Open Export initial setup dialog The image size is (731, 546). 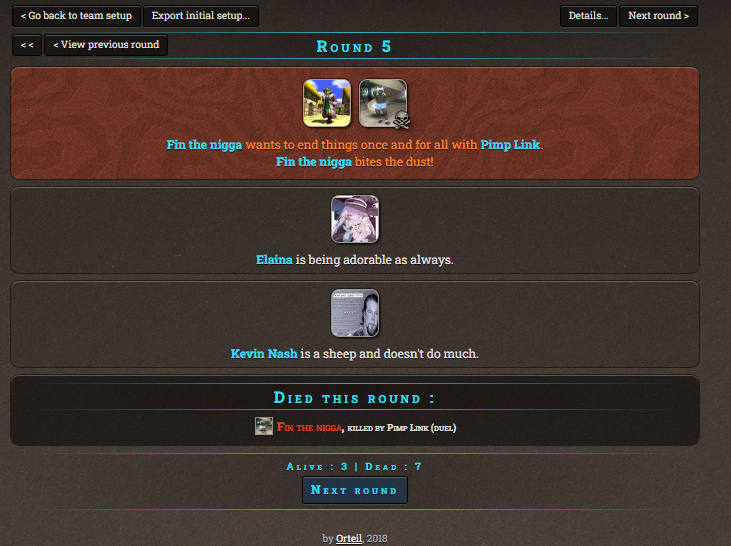pyautogui.click(x=200, y=16)
